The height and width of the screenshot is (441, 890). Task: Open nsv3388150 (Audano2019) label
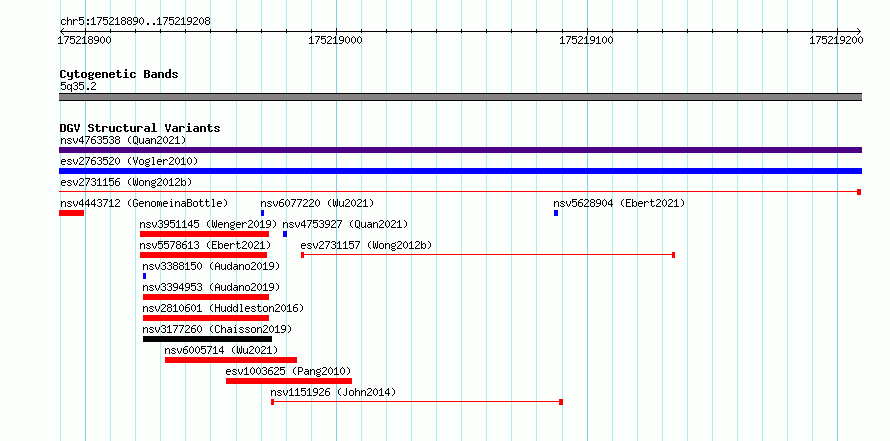coord(211,266)
